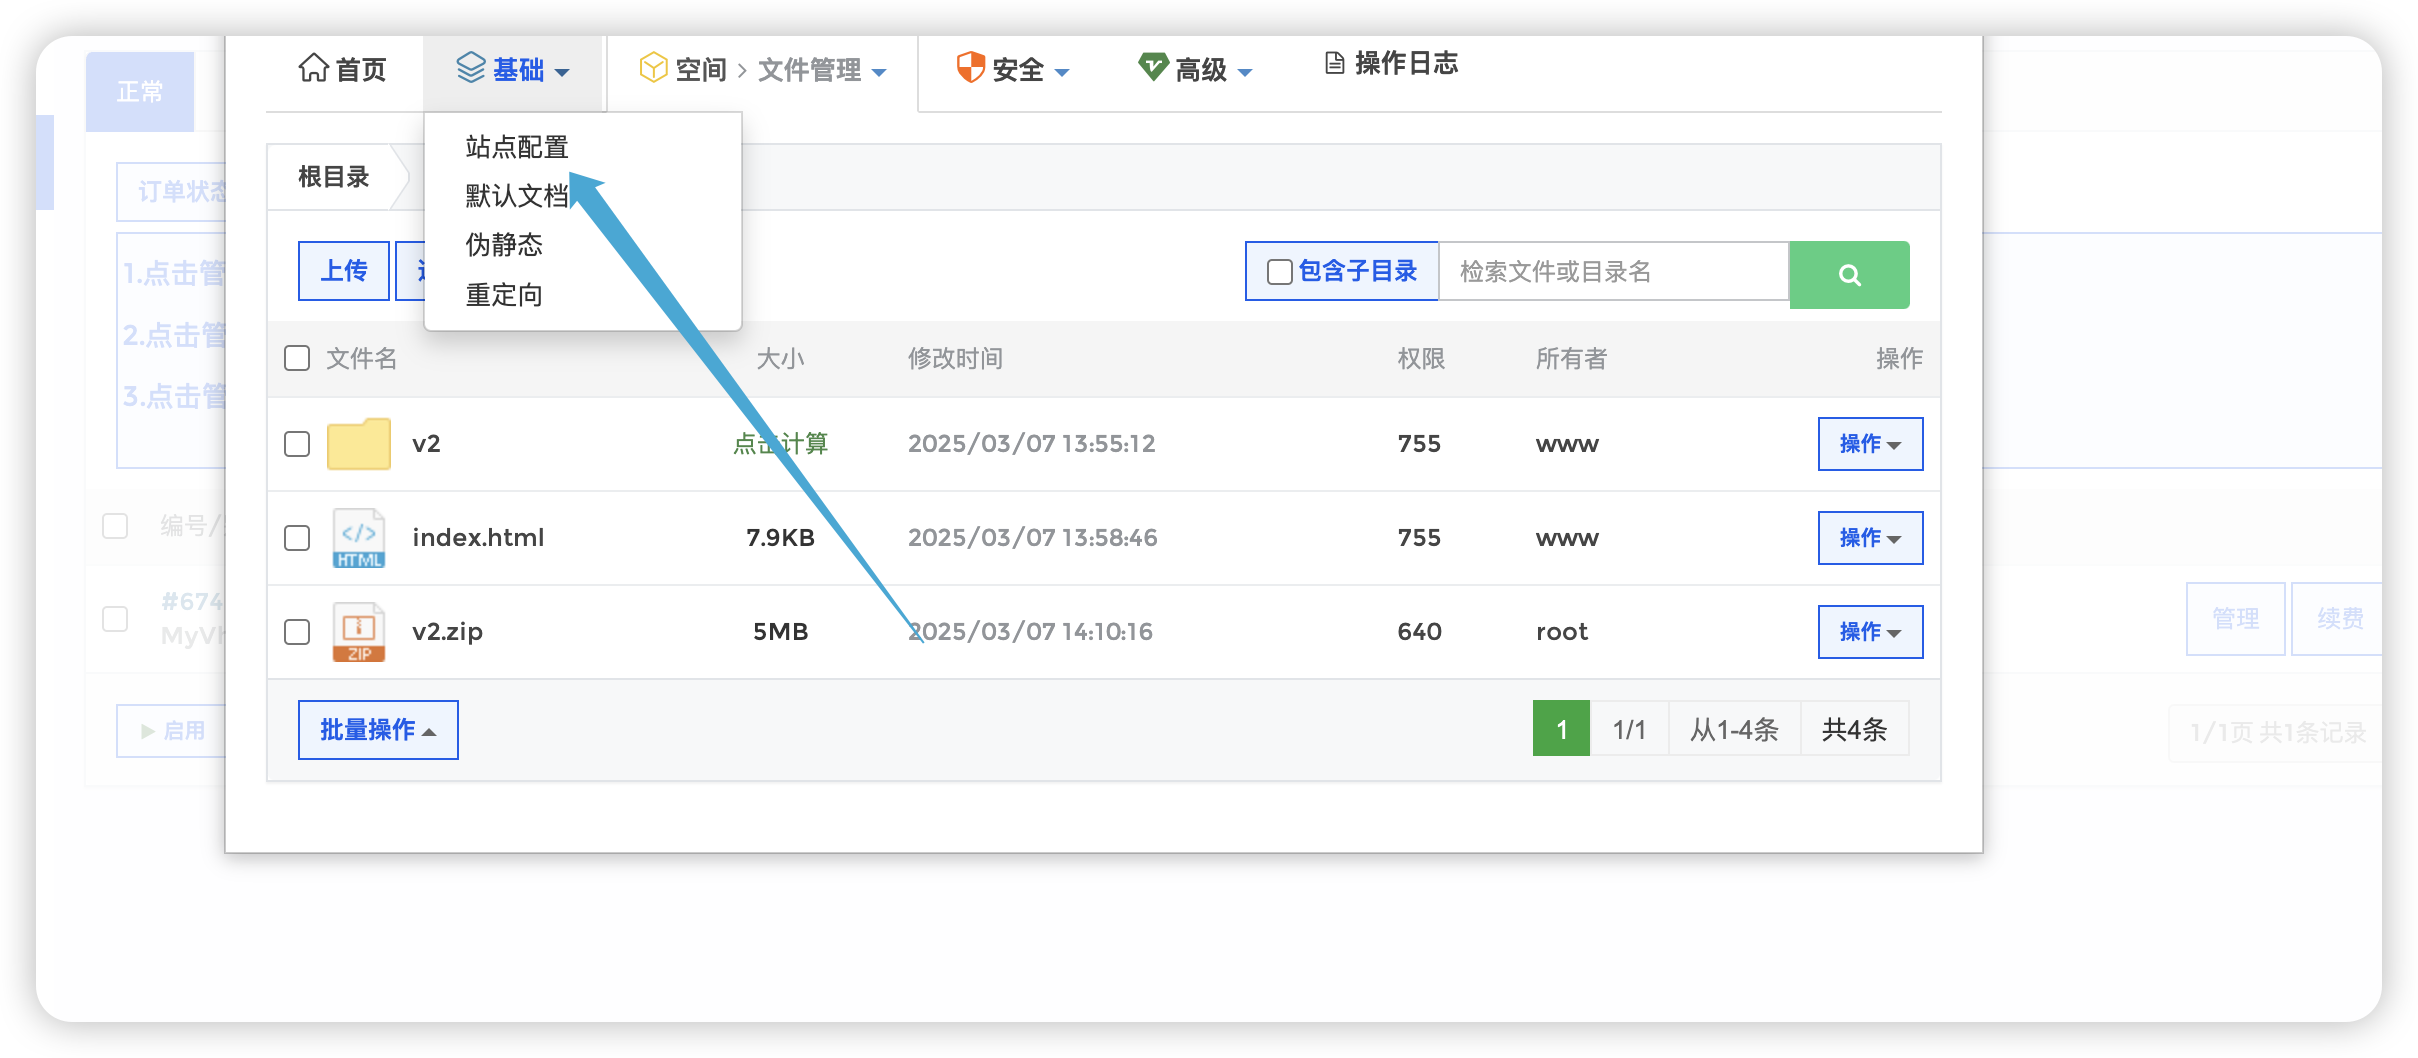This screenshot has width=2418, height=1058.
Task: Toggle the 包含子目录 checkbox
Action: (1279, 272)
